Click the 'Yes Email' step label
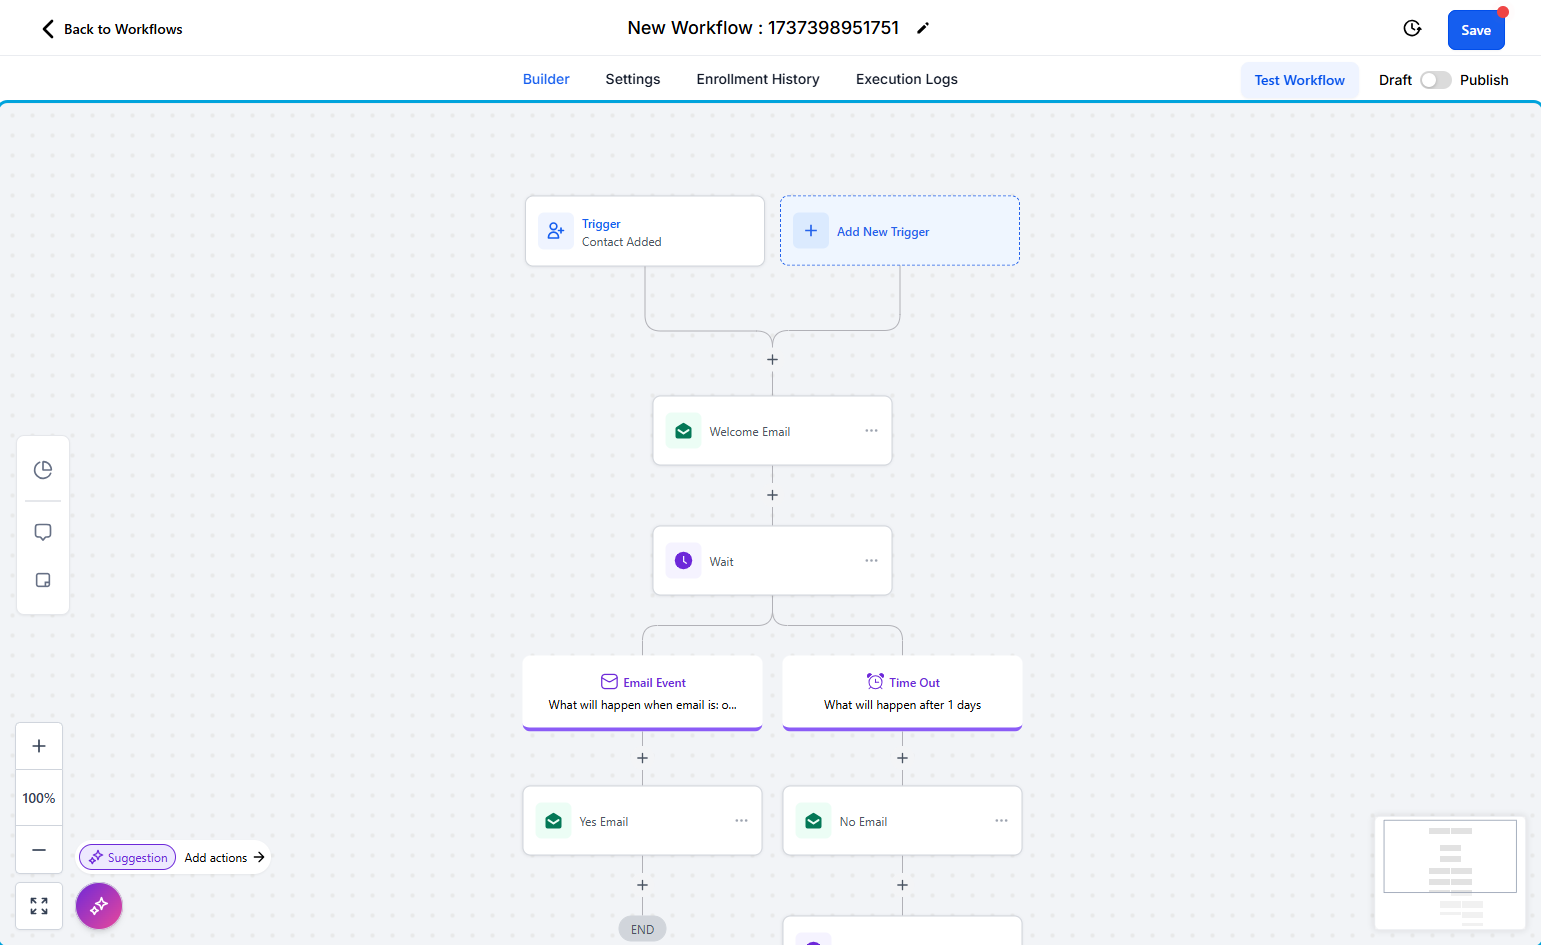Viewport: 1541px width, 945px height. pyautogui.click(x=604, y=822)
